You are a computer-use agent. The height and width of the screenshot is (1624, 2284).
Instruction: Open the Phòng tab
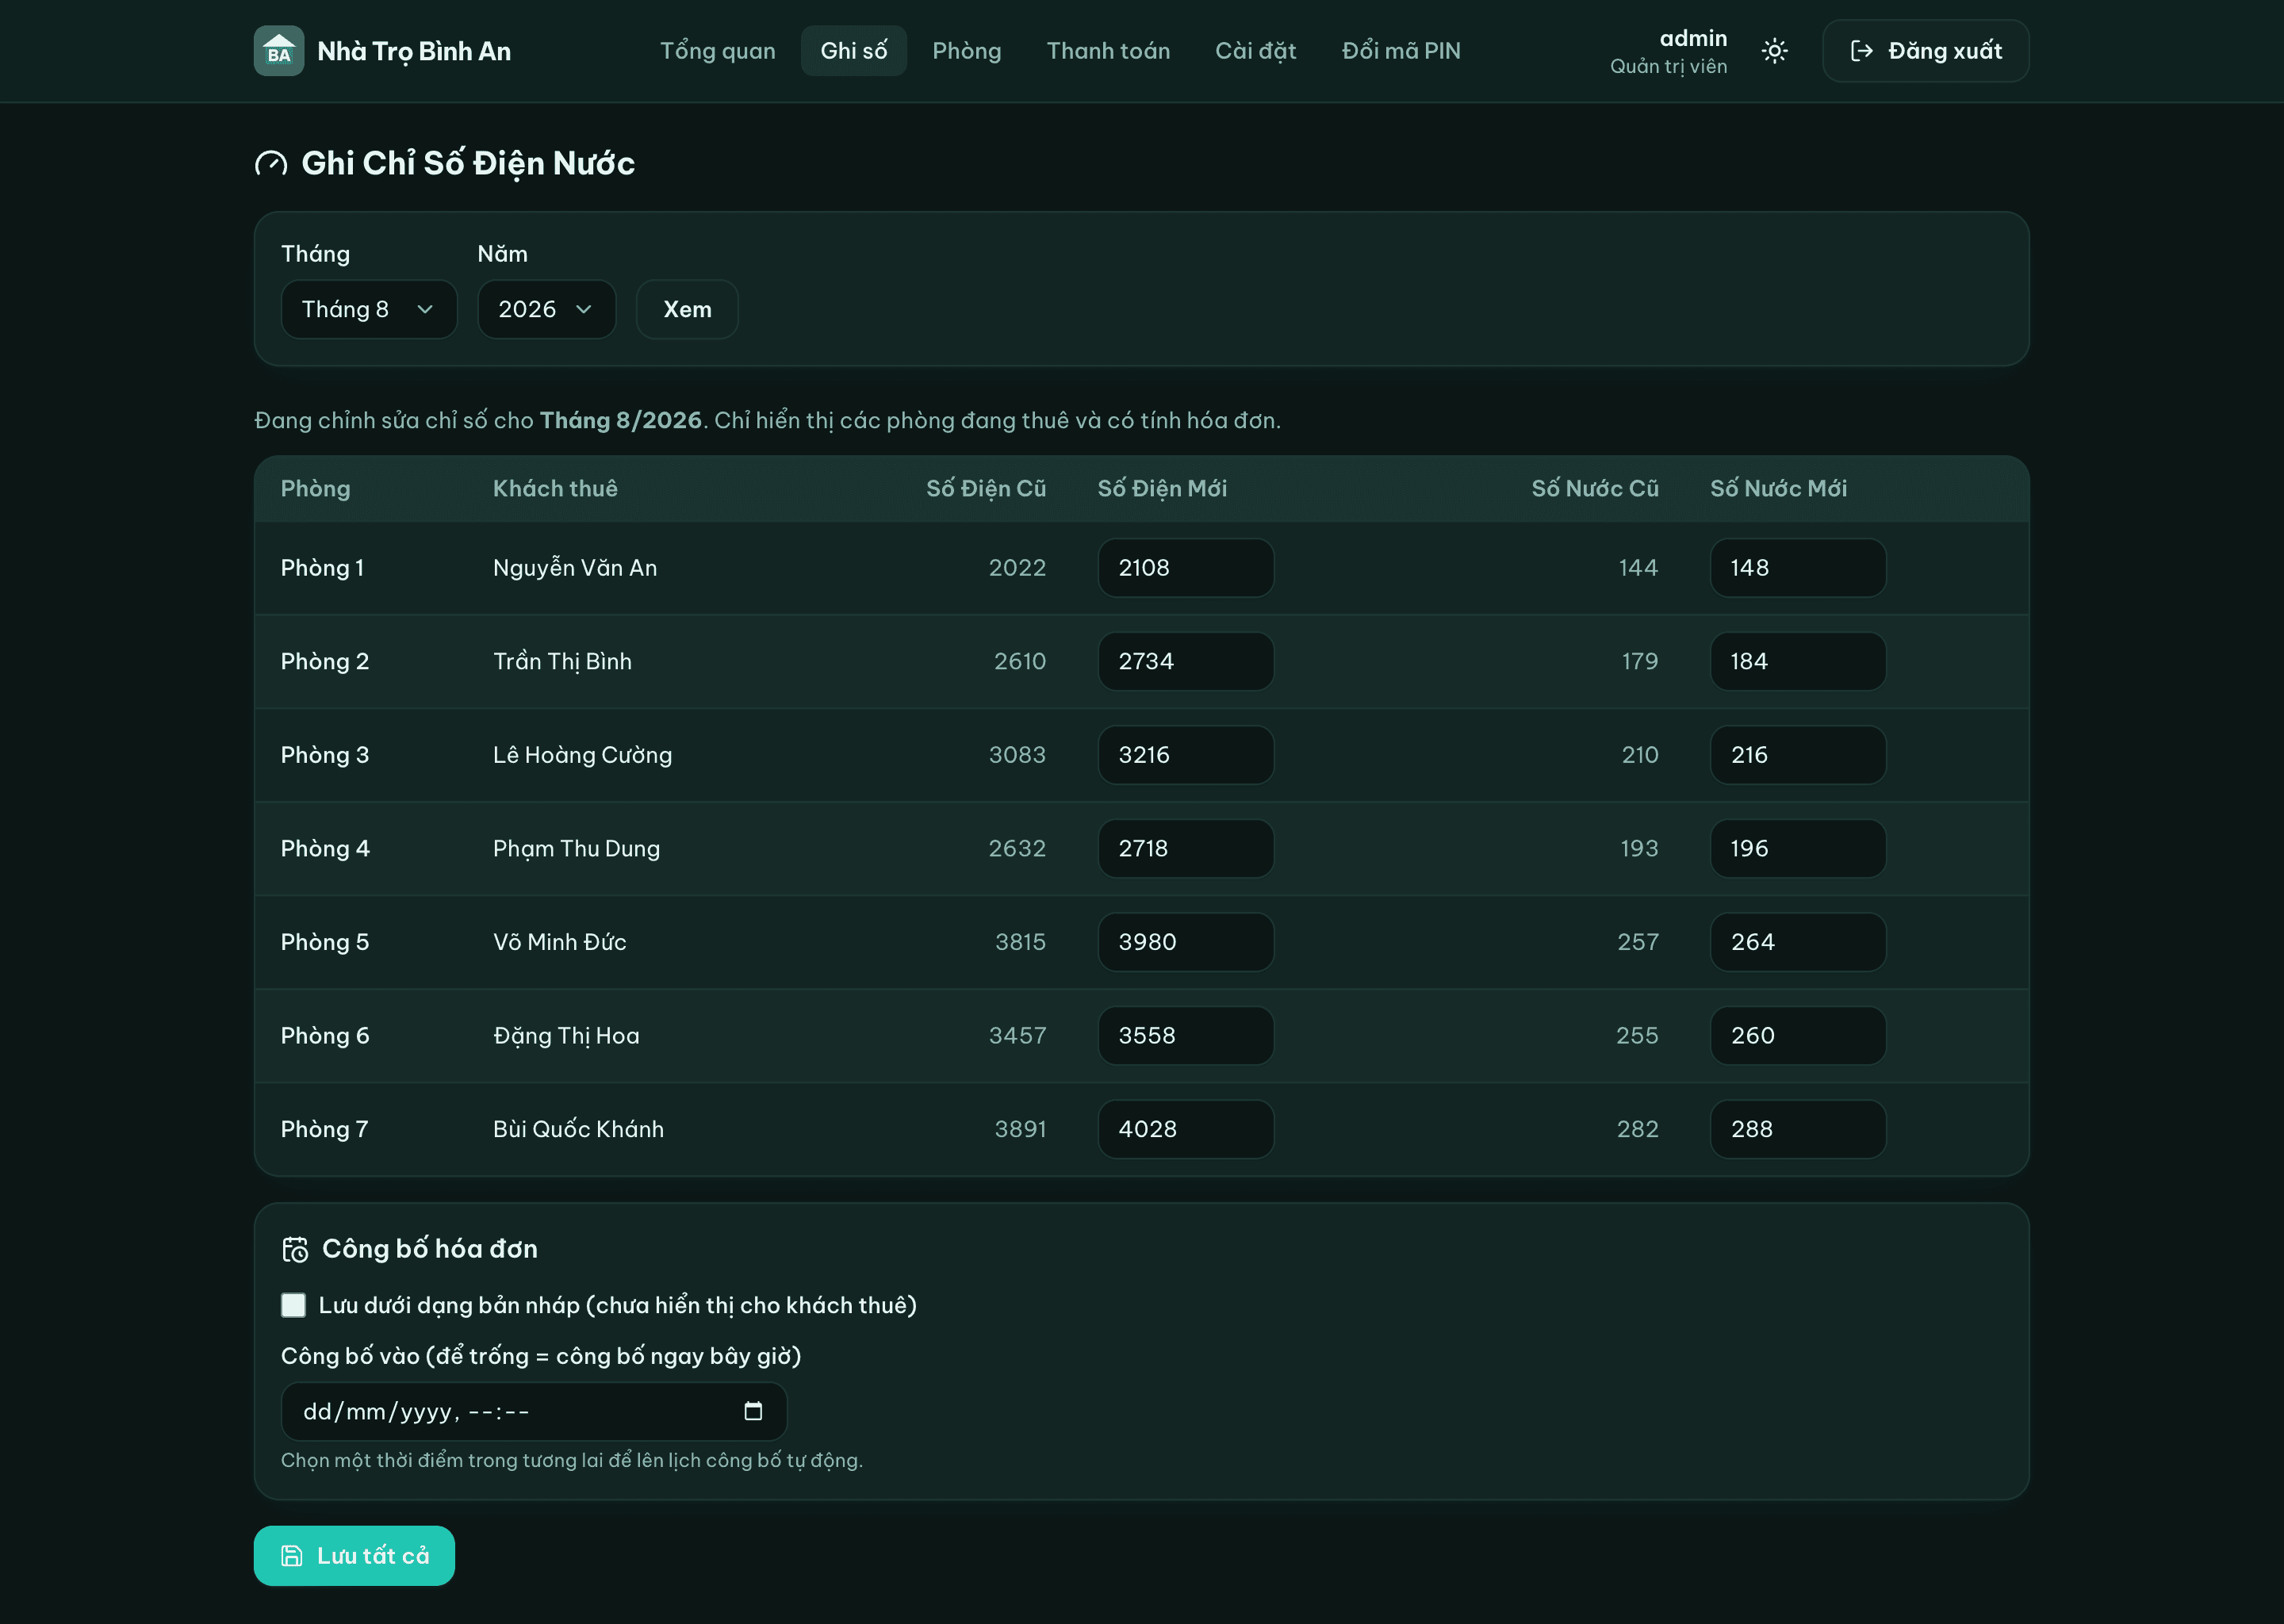coord(966,51)
